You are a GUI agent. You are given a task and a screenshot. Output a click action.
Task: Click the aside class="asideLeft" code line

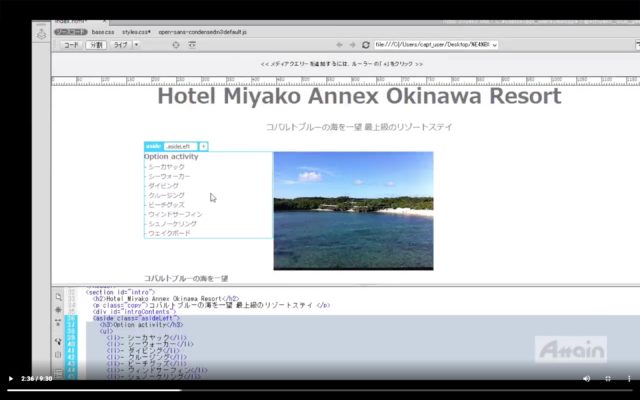pos(136,318)
